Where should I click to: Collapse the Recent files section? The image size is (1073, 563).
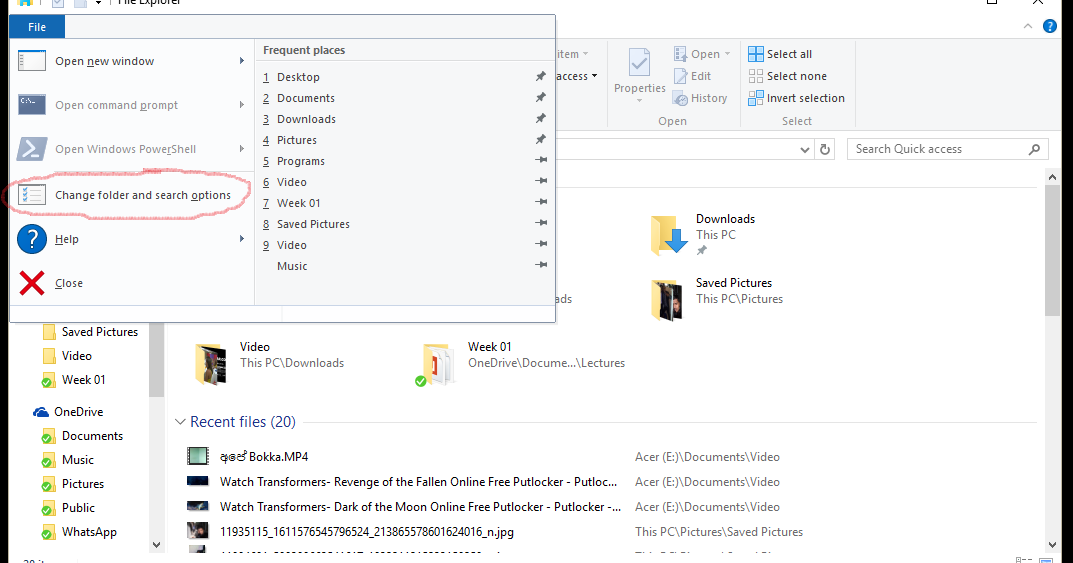pos(180,421)
